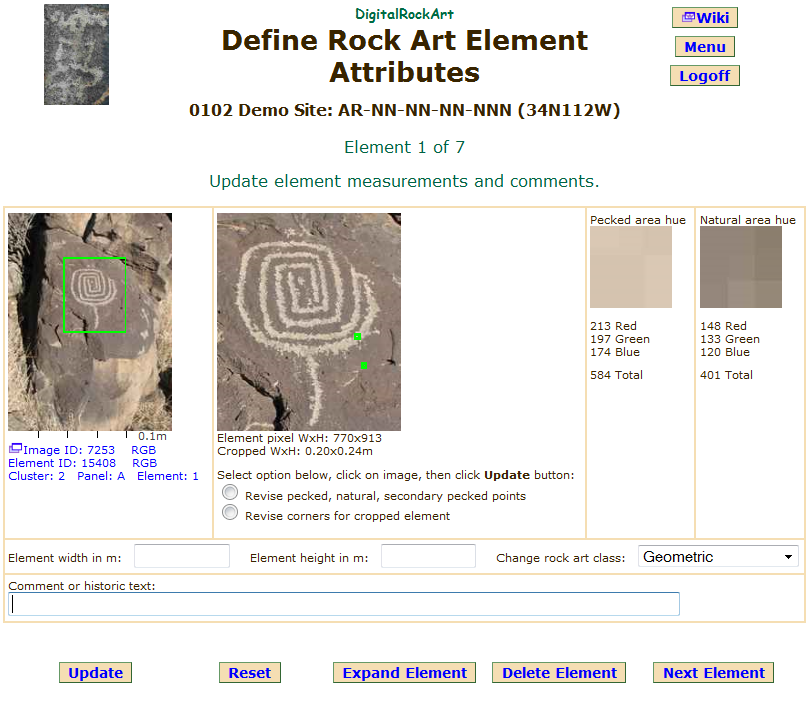
Task: Click the lower green marker on cropped image
Action: click(x=364, y=366)
